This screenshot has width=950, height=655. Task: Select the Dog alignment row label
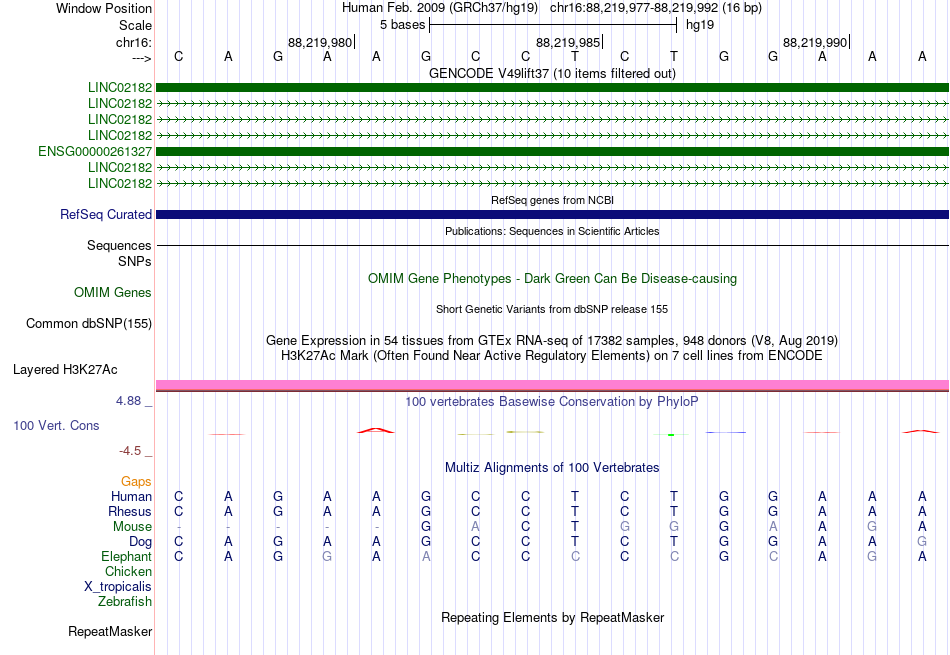pyautogui.click(x=141, y=542)
